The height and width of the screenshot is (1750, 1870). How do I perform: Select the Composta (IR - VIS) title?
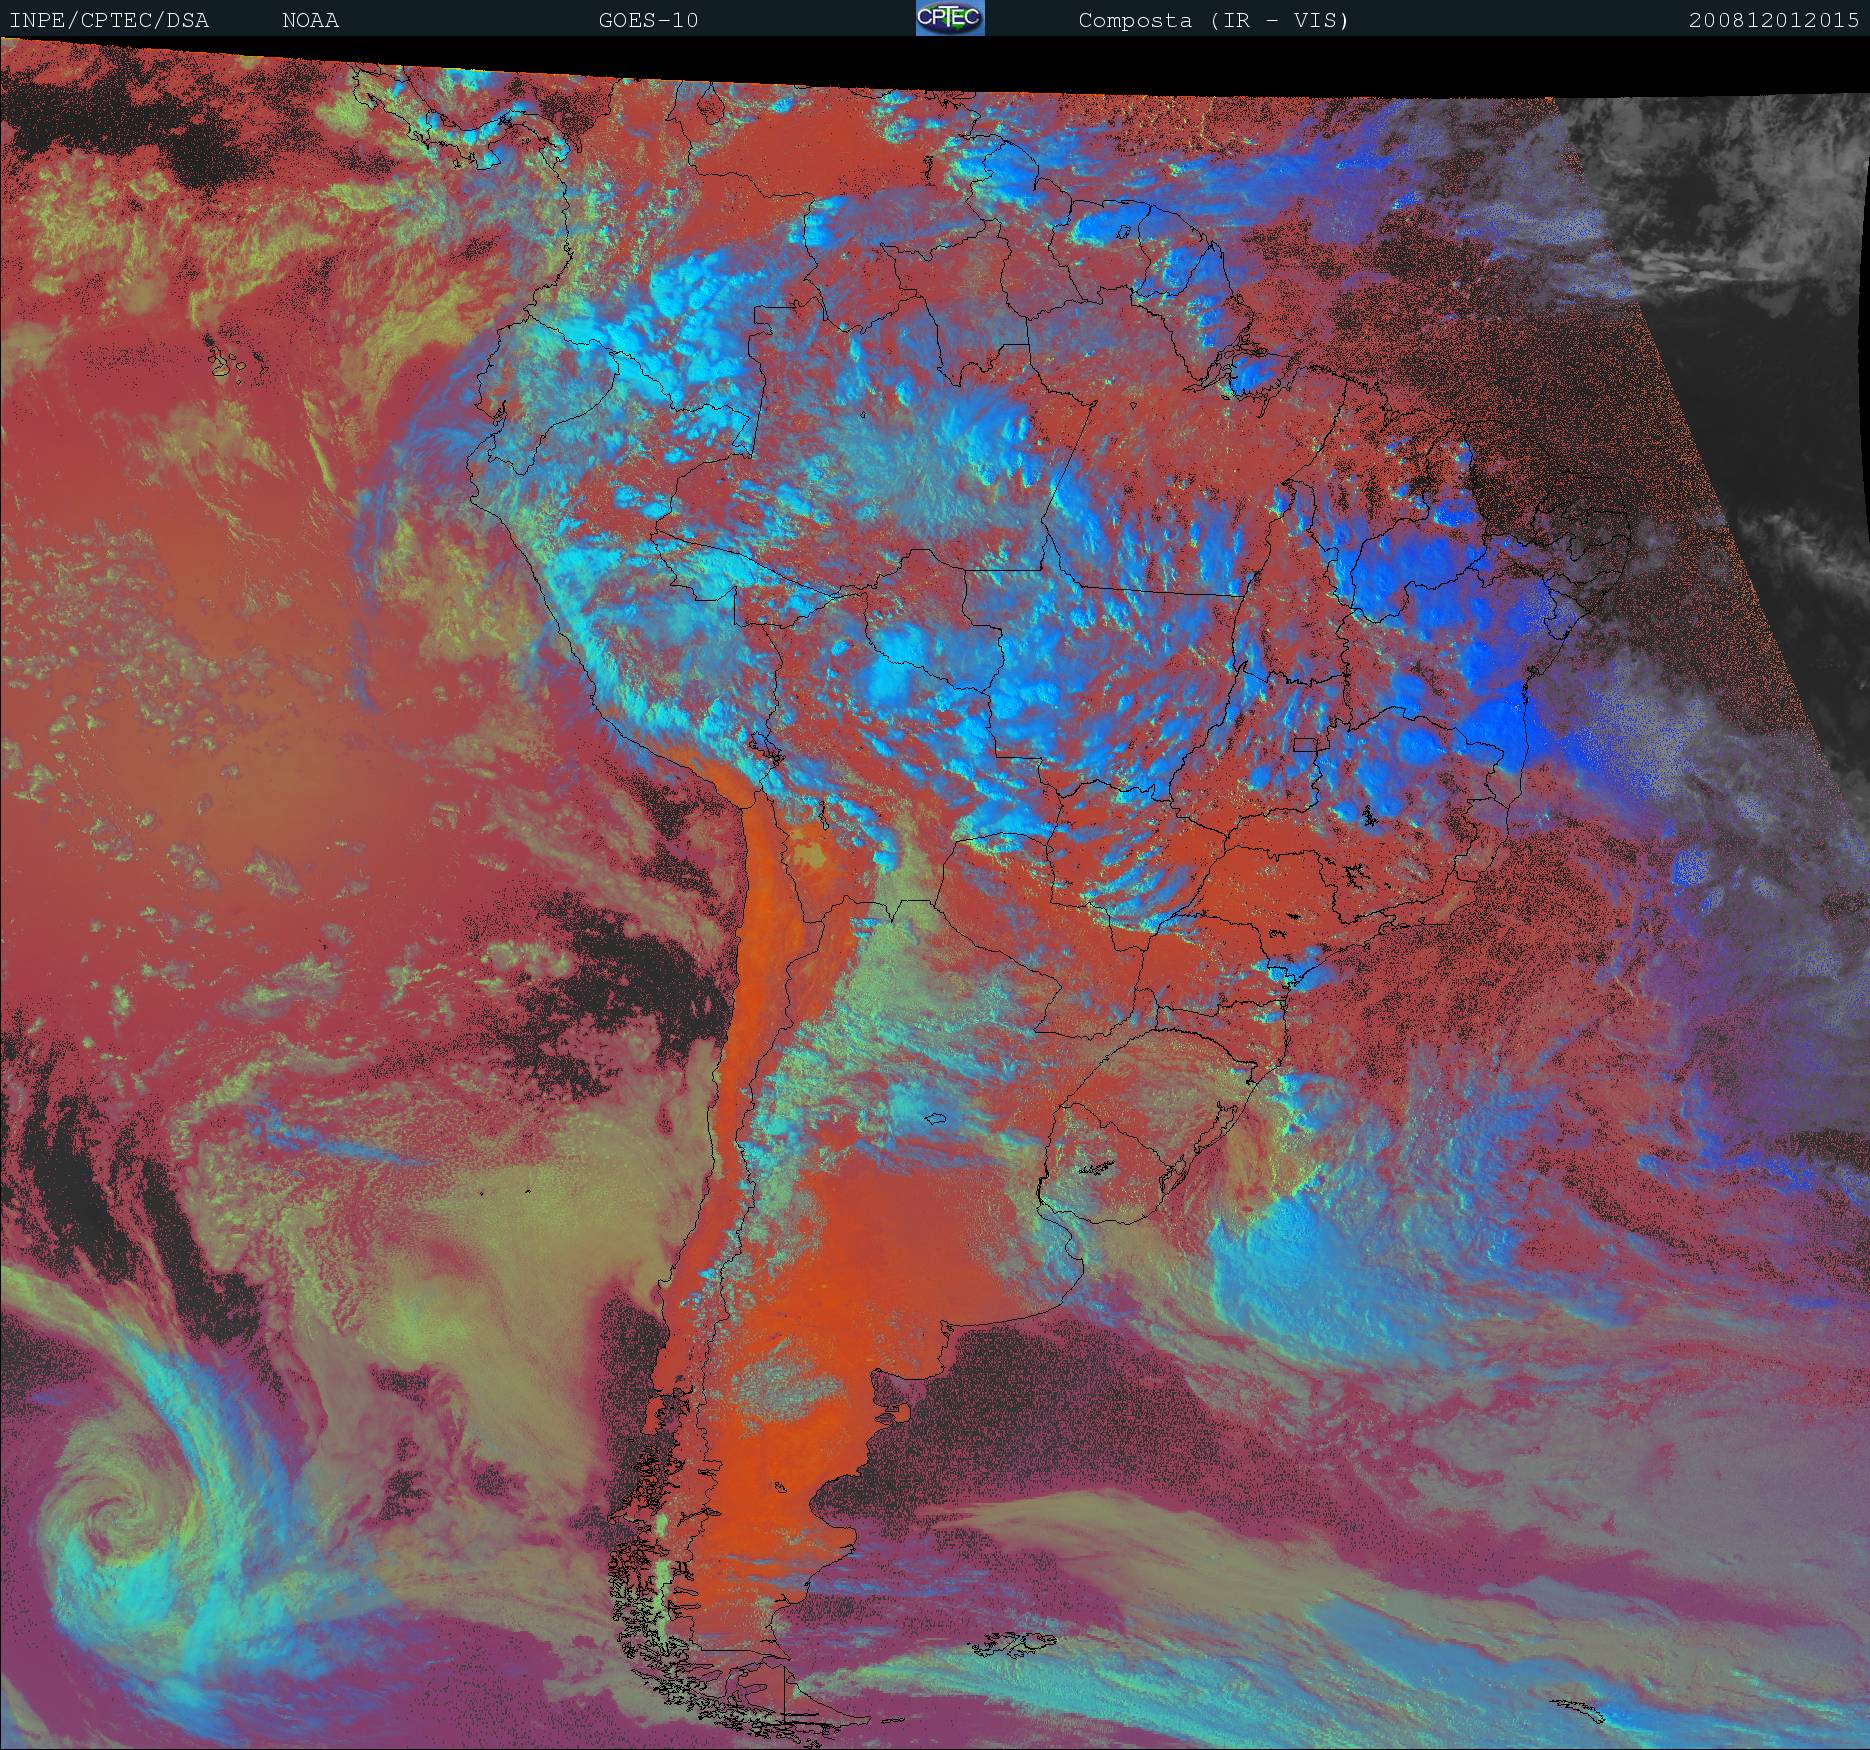pos(1213,20)
